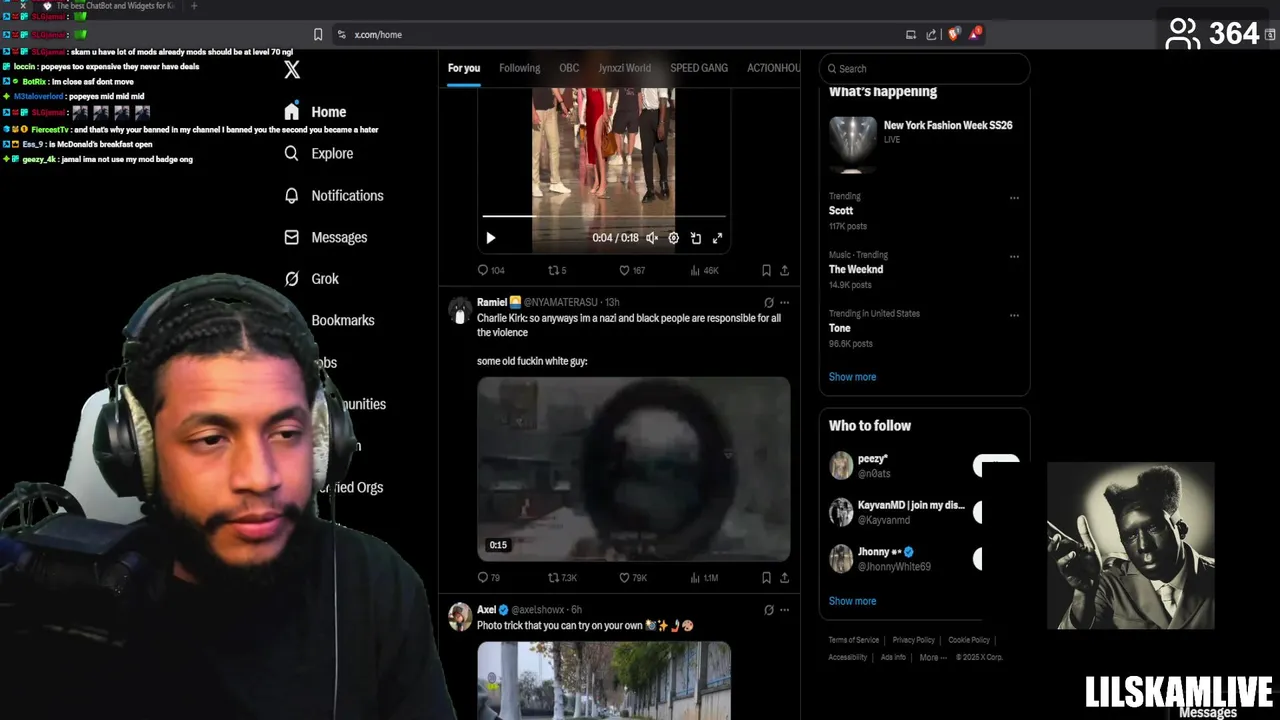The image size is (1280, 720).
Task: Open trending topic The Weeknd
Action: 856,269
